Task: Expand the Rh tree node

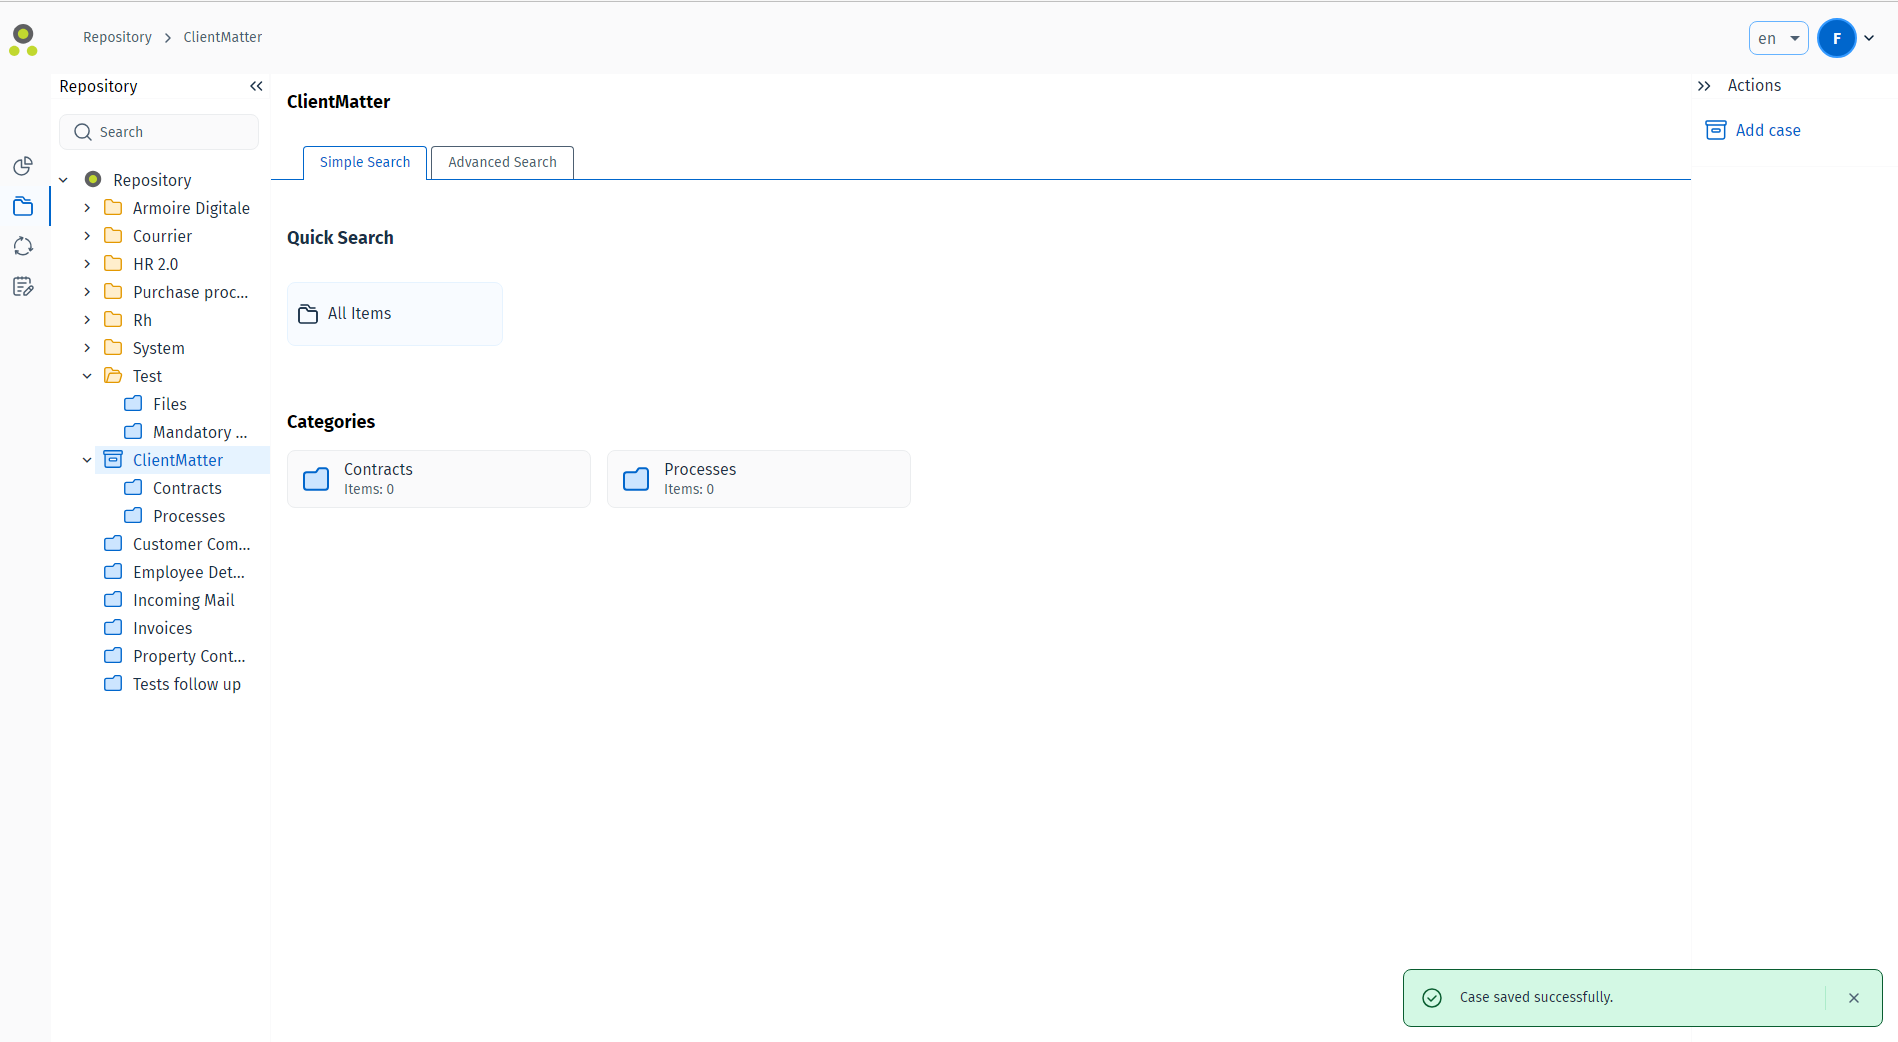Action: (87, 320)
